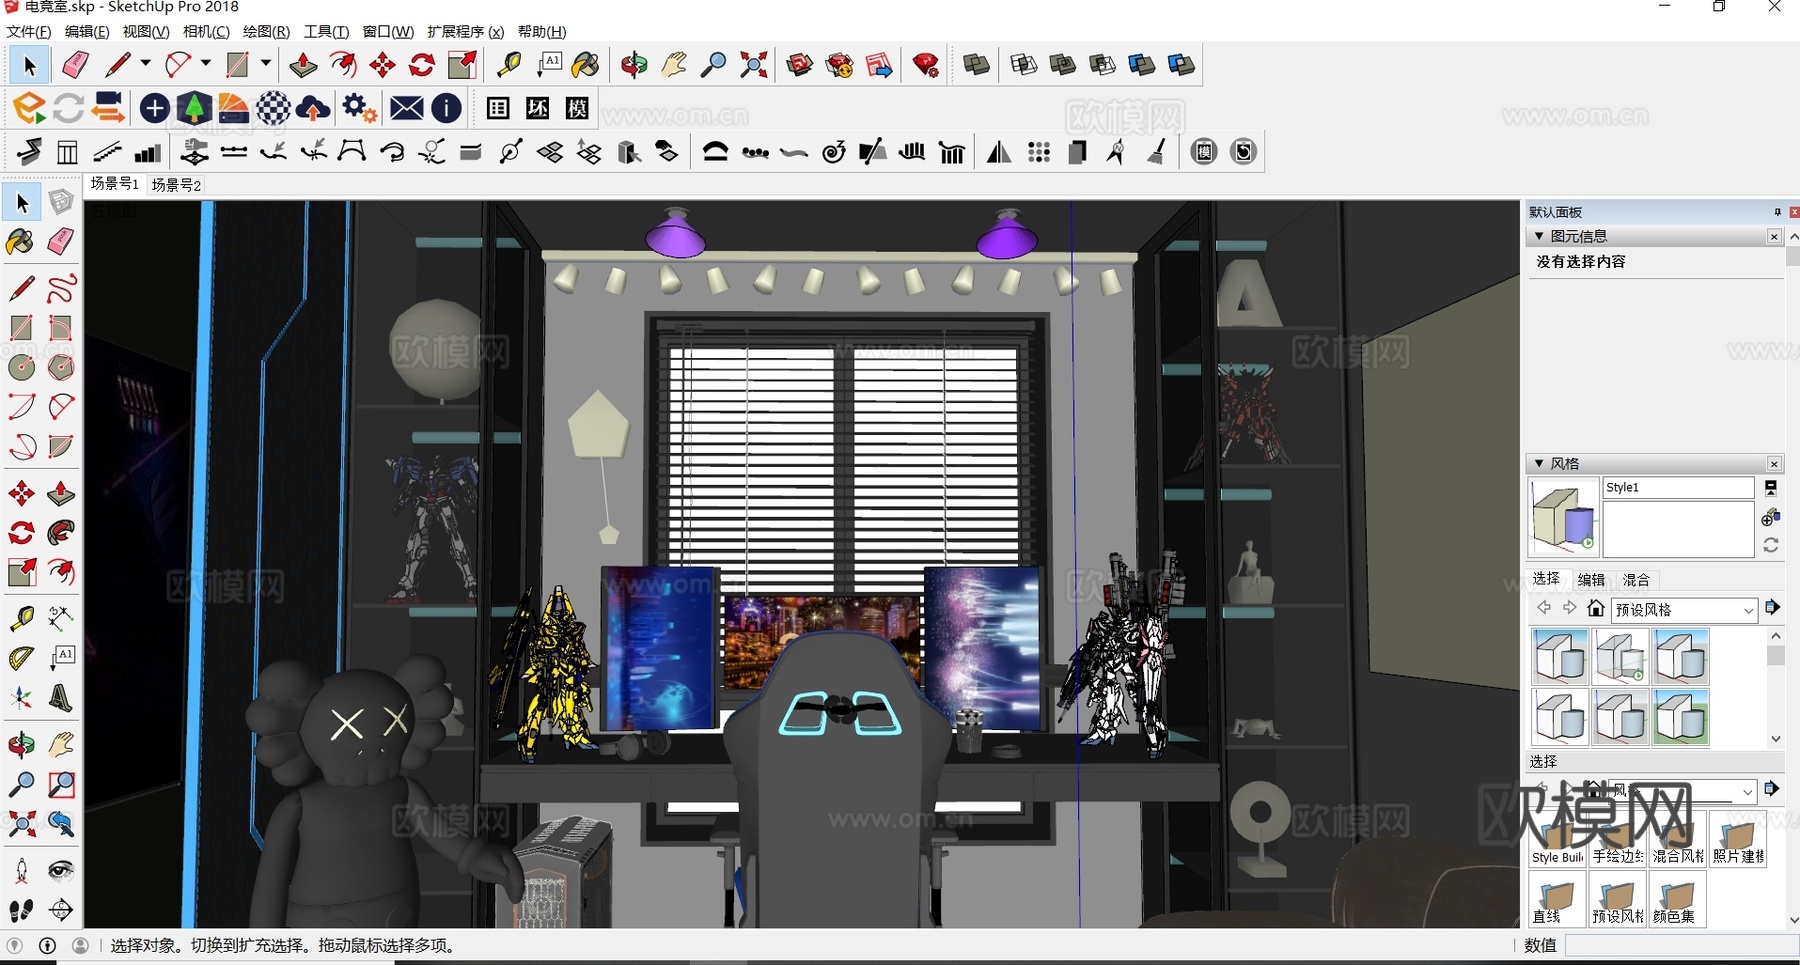Activate the Orbit tool in the top toolbar
1800x965 pixels.
click(634, 66)
